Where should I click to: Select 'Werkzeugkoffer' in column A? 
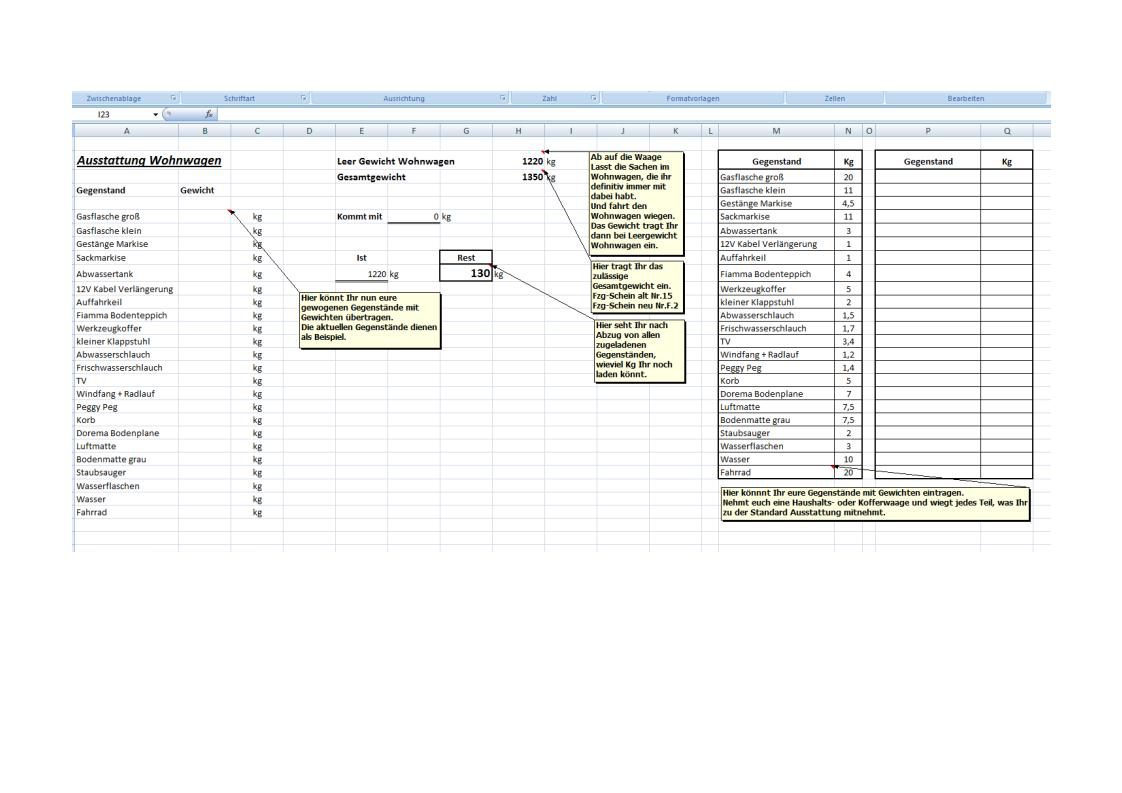[109, 329]
